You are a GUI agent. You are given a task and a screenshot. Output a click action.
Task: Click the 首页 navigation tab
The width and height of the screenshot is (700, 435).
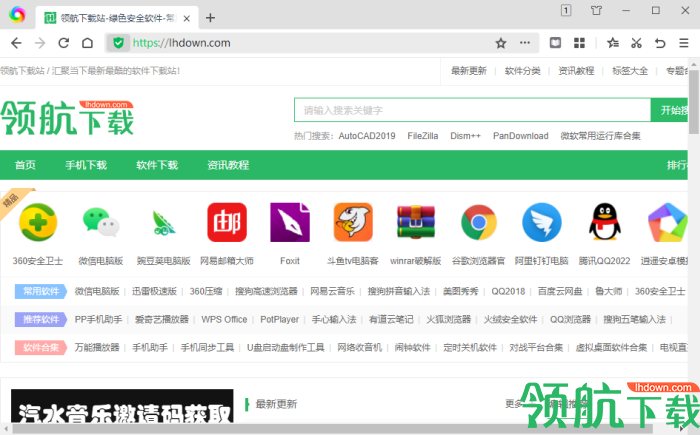(25, 165)
